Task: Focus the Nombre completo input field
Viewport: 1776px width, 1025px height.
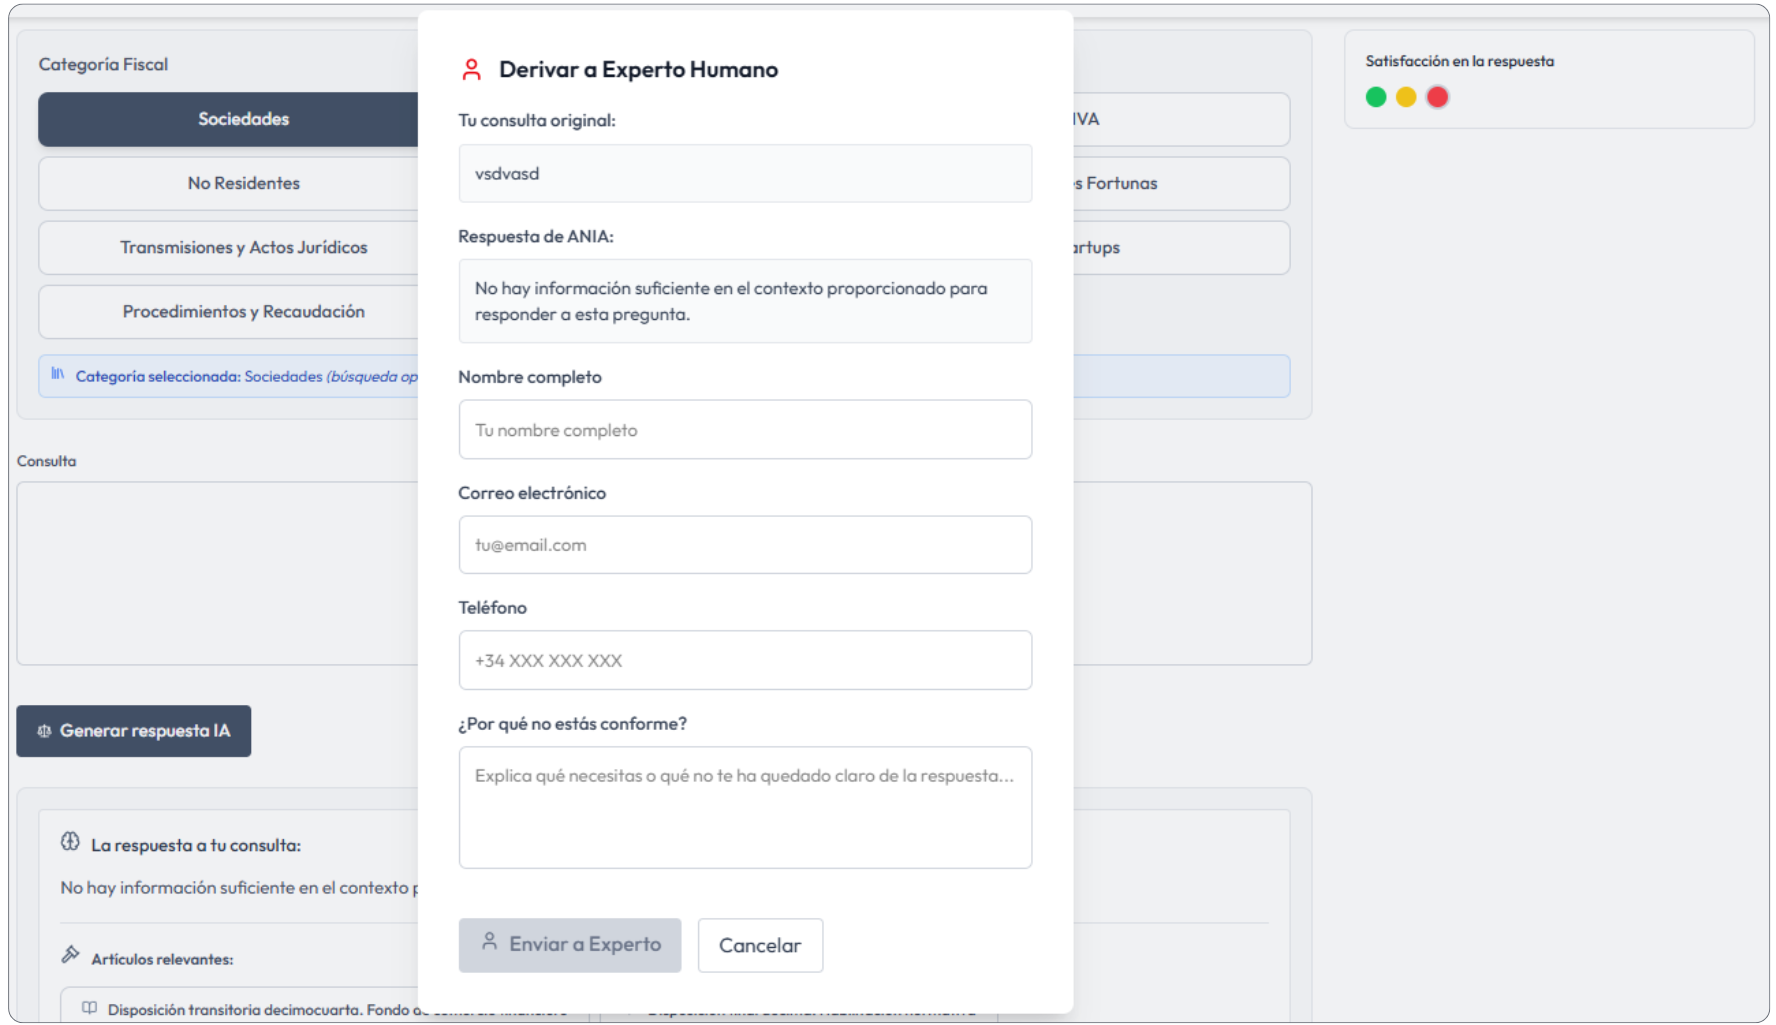Action: (x=745, y=430)
